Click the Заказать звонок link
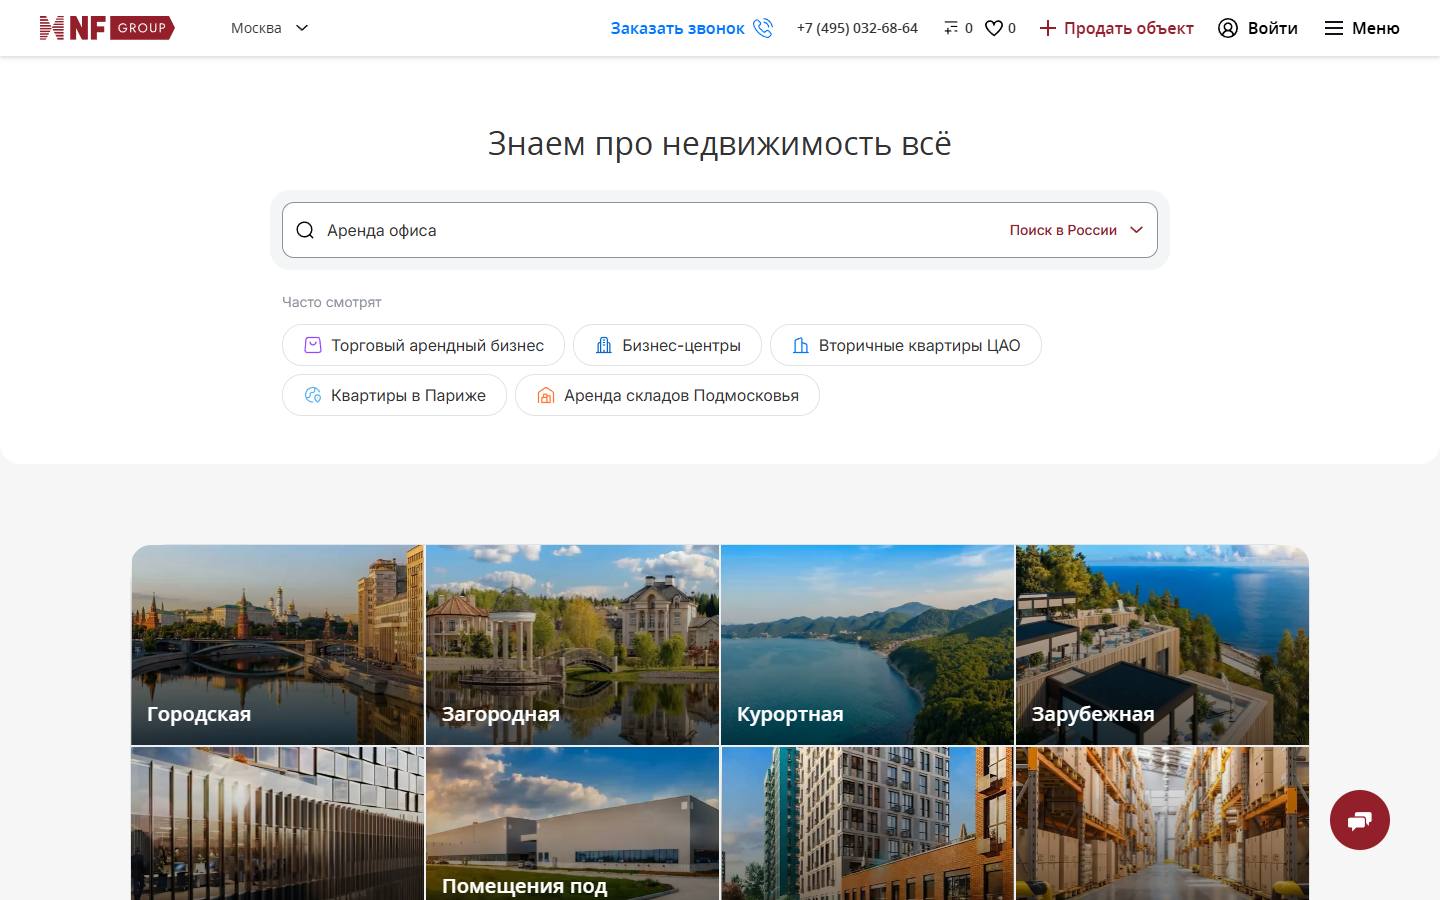Screen dimensions: 1440x900 click(677, 28)
